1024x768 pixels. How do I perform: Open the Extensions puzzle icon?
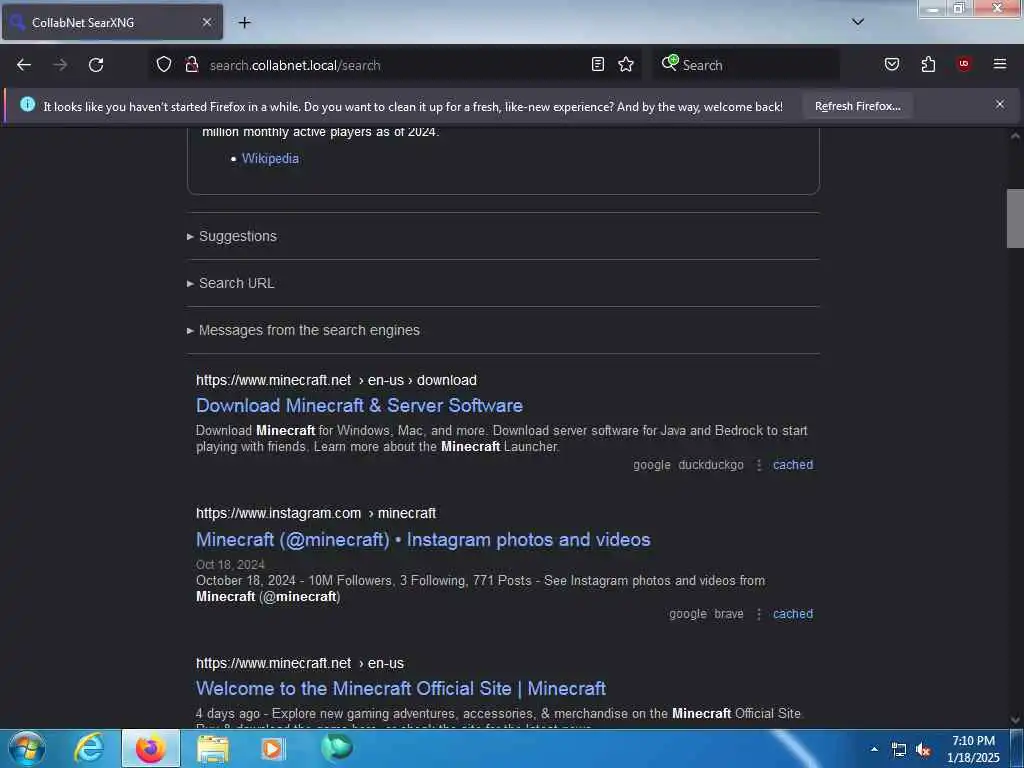click(x=928, y=64)
